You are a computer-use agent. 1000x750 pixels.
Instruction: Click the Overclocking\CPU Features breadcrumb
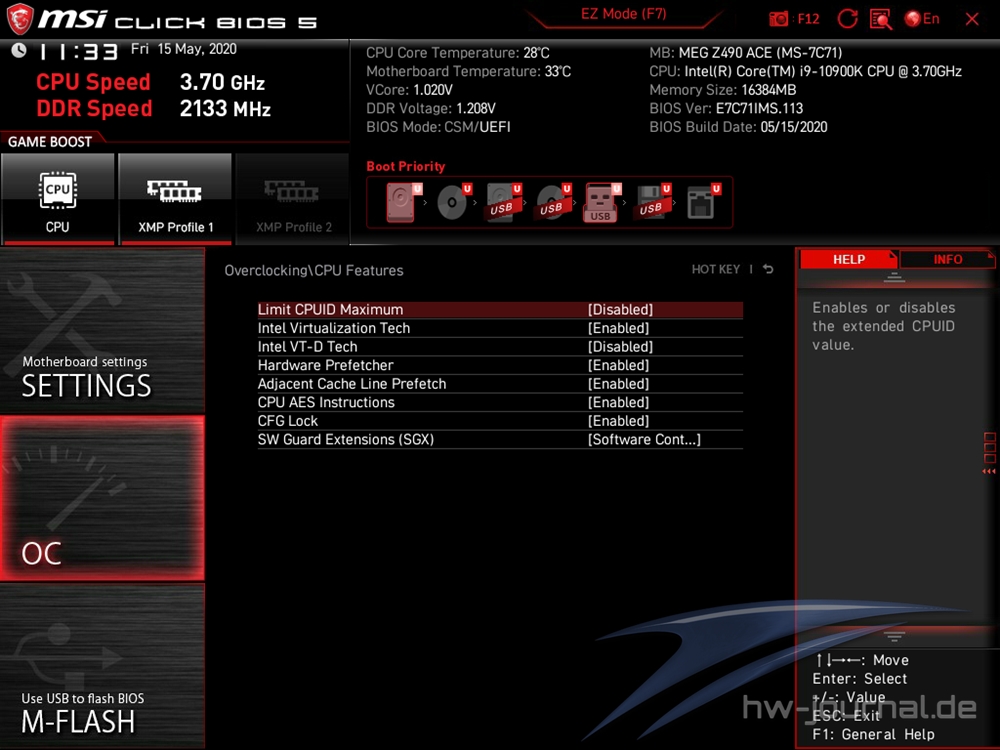(x=314, y=270)
